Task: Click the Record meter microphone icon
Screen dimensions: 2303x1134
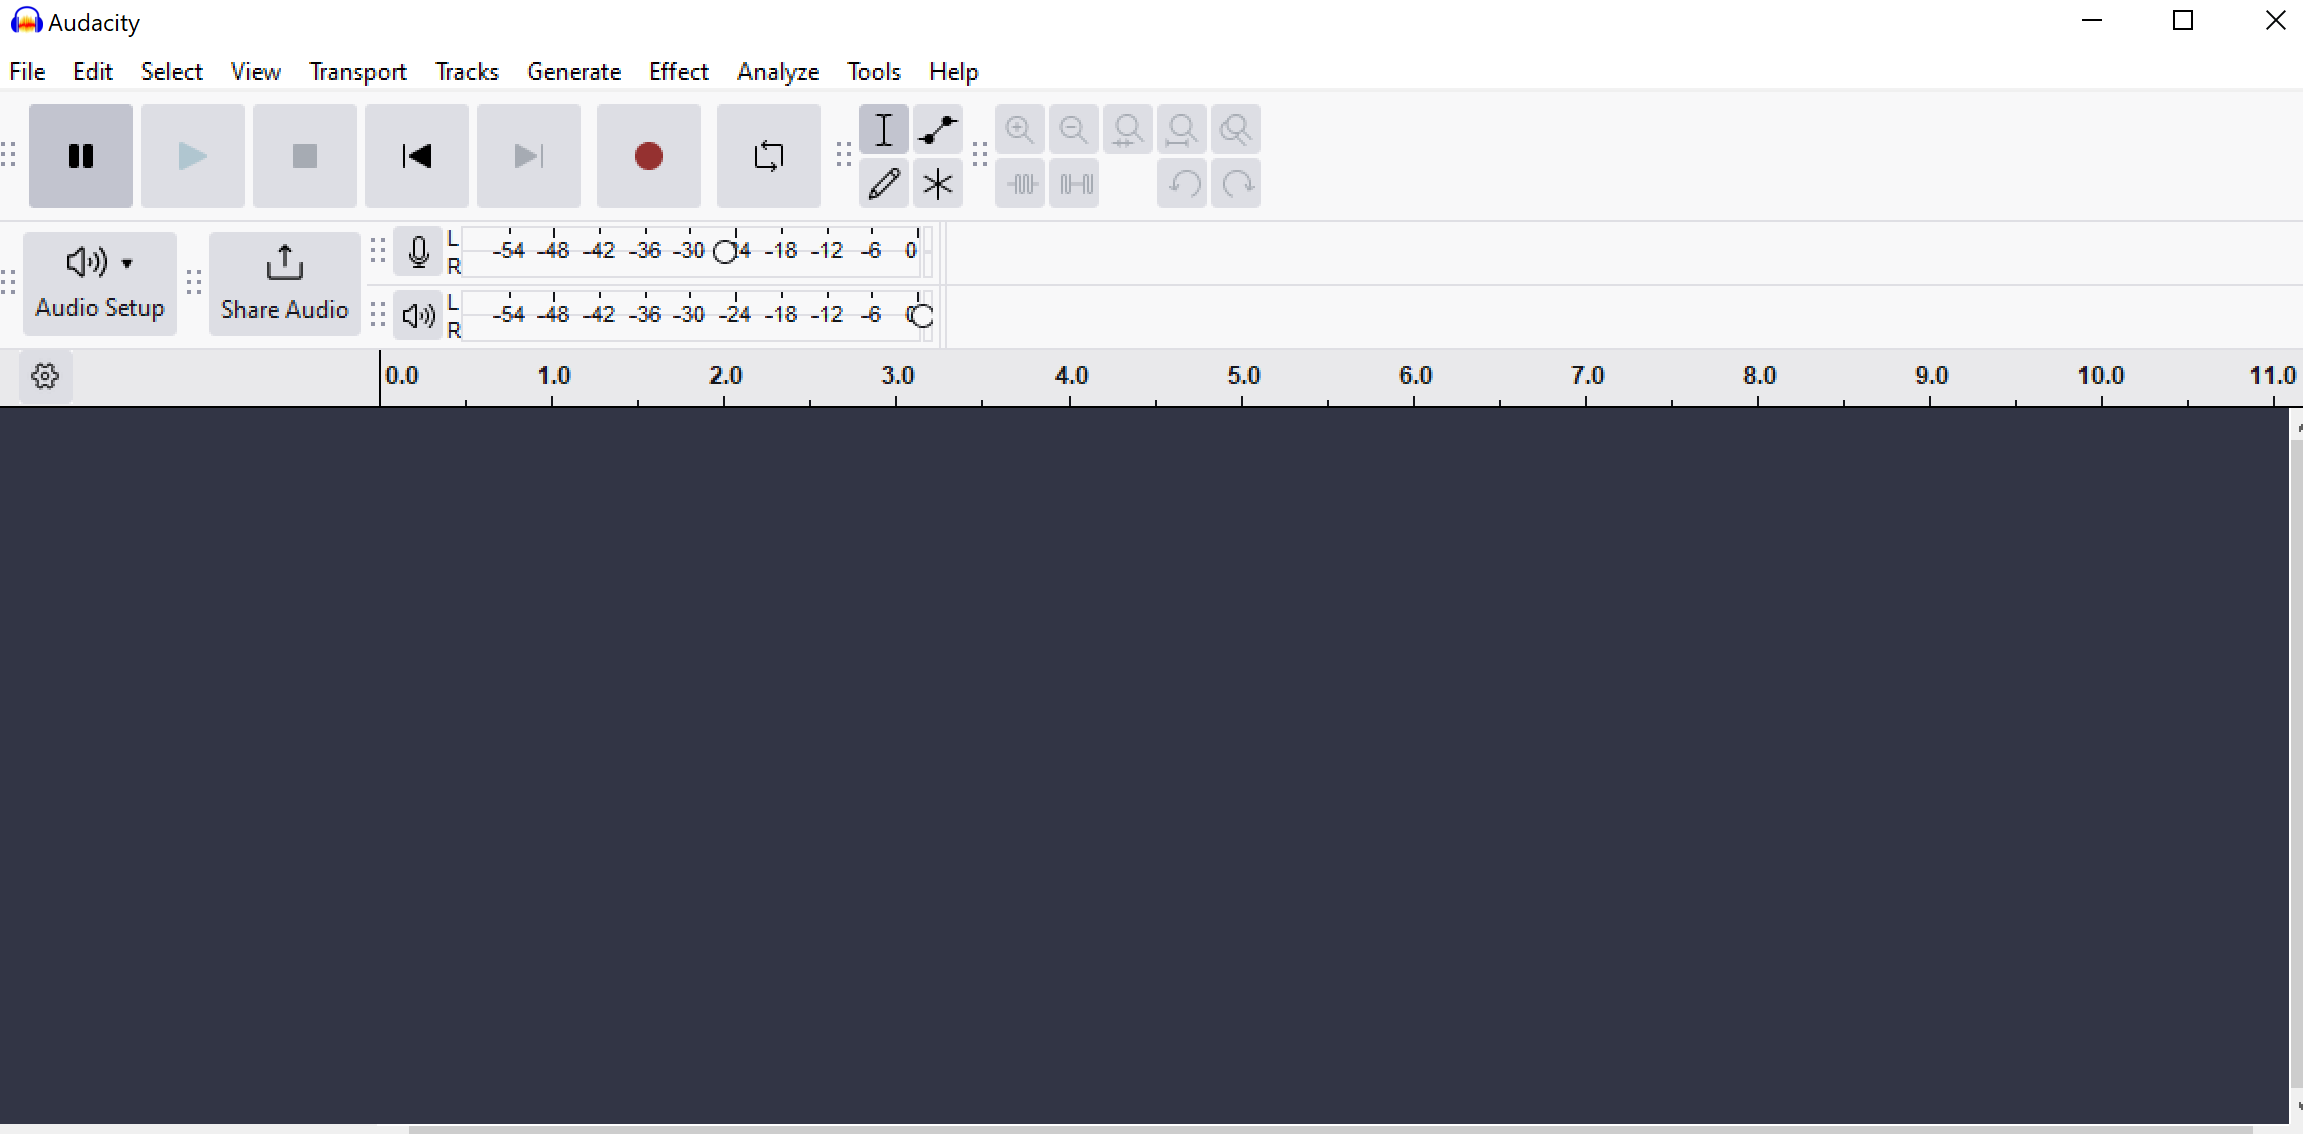Action: [x=418, y=252]
